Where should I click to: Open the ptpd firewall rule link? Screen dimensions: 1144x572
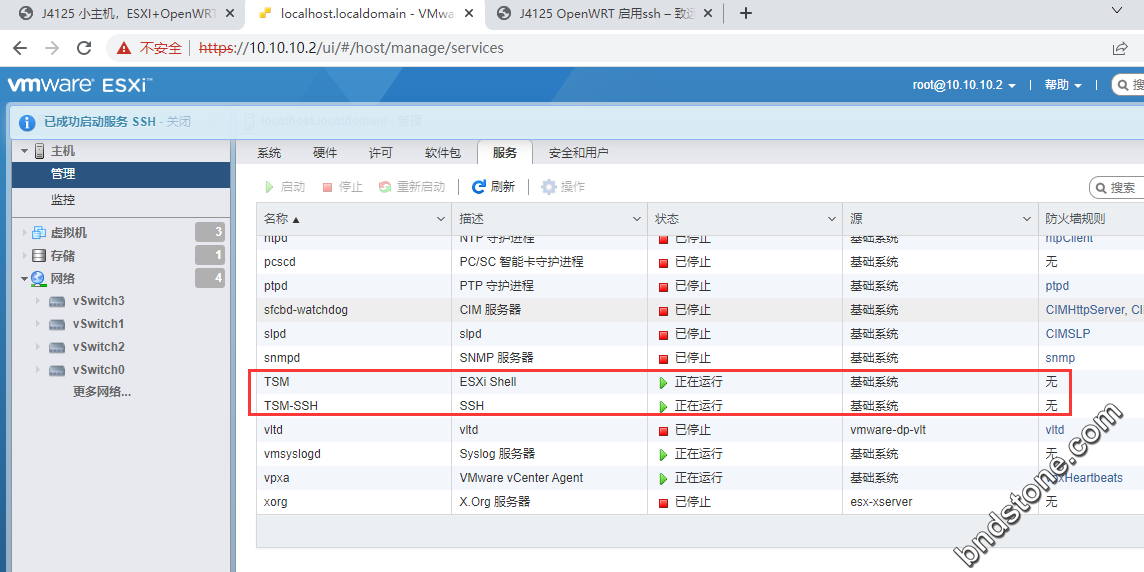[x=1057, y=286]
